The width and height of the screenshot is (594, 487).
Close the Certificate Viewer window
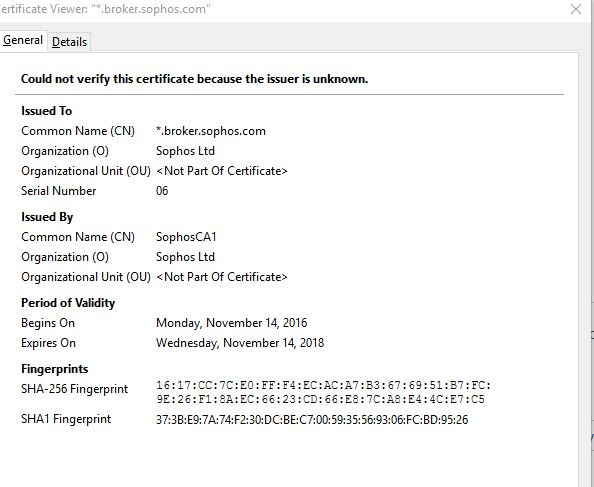pos(576,9)
